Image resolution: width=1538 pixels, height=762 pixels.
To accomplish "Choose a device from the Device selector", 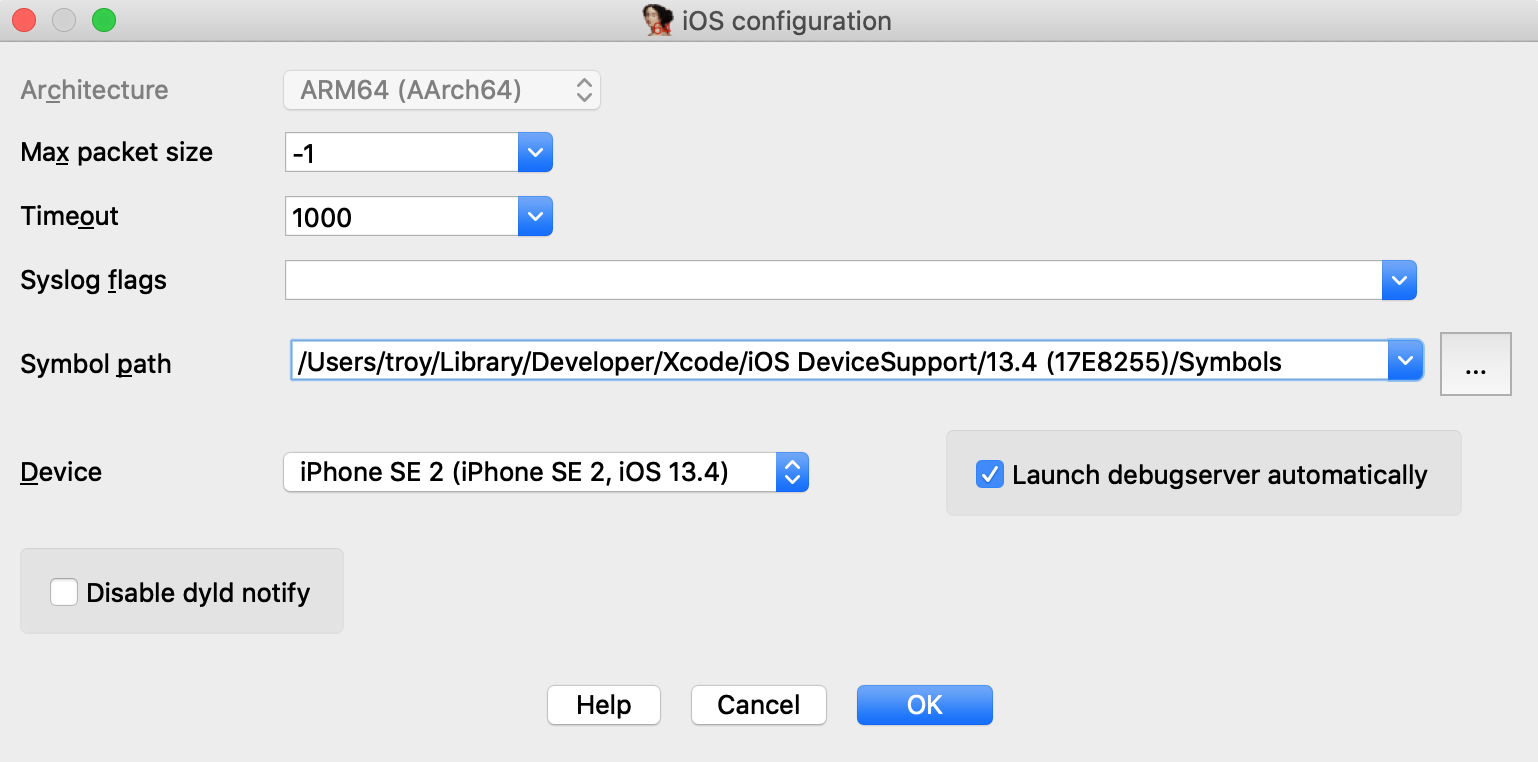I will coord(545,472).
